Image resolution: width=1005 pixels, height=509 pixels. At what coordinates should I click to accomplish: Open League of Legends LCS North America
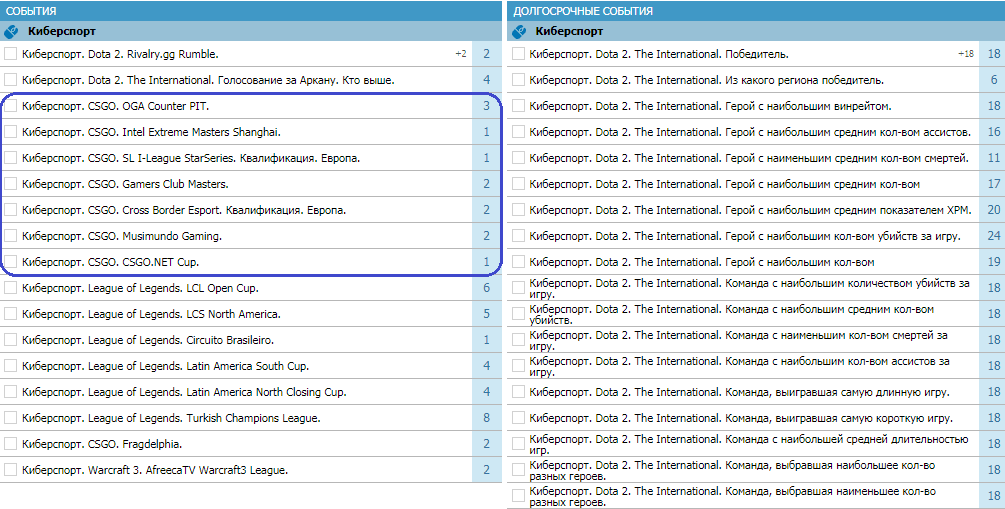pyautogui.click(x=151, y=314)
